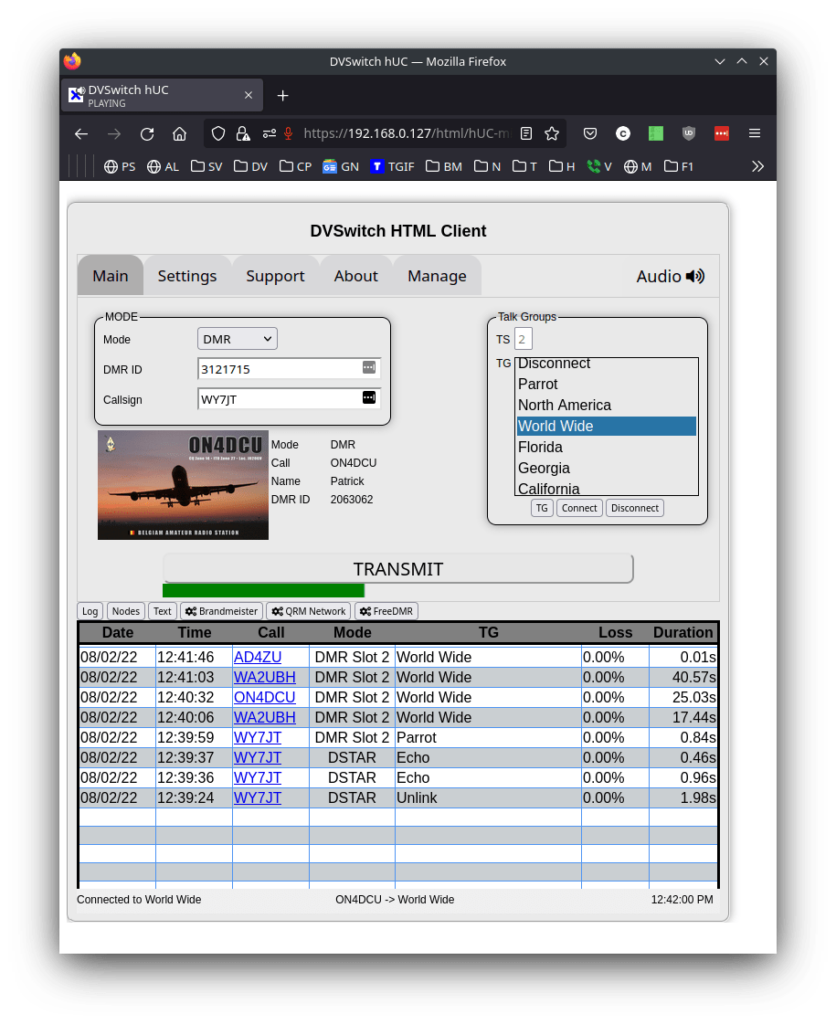Switch to the Main tab
The width and height of the screenshot is (836, 1024).
click(110, 276)
